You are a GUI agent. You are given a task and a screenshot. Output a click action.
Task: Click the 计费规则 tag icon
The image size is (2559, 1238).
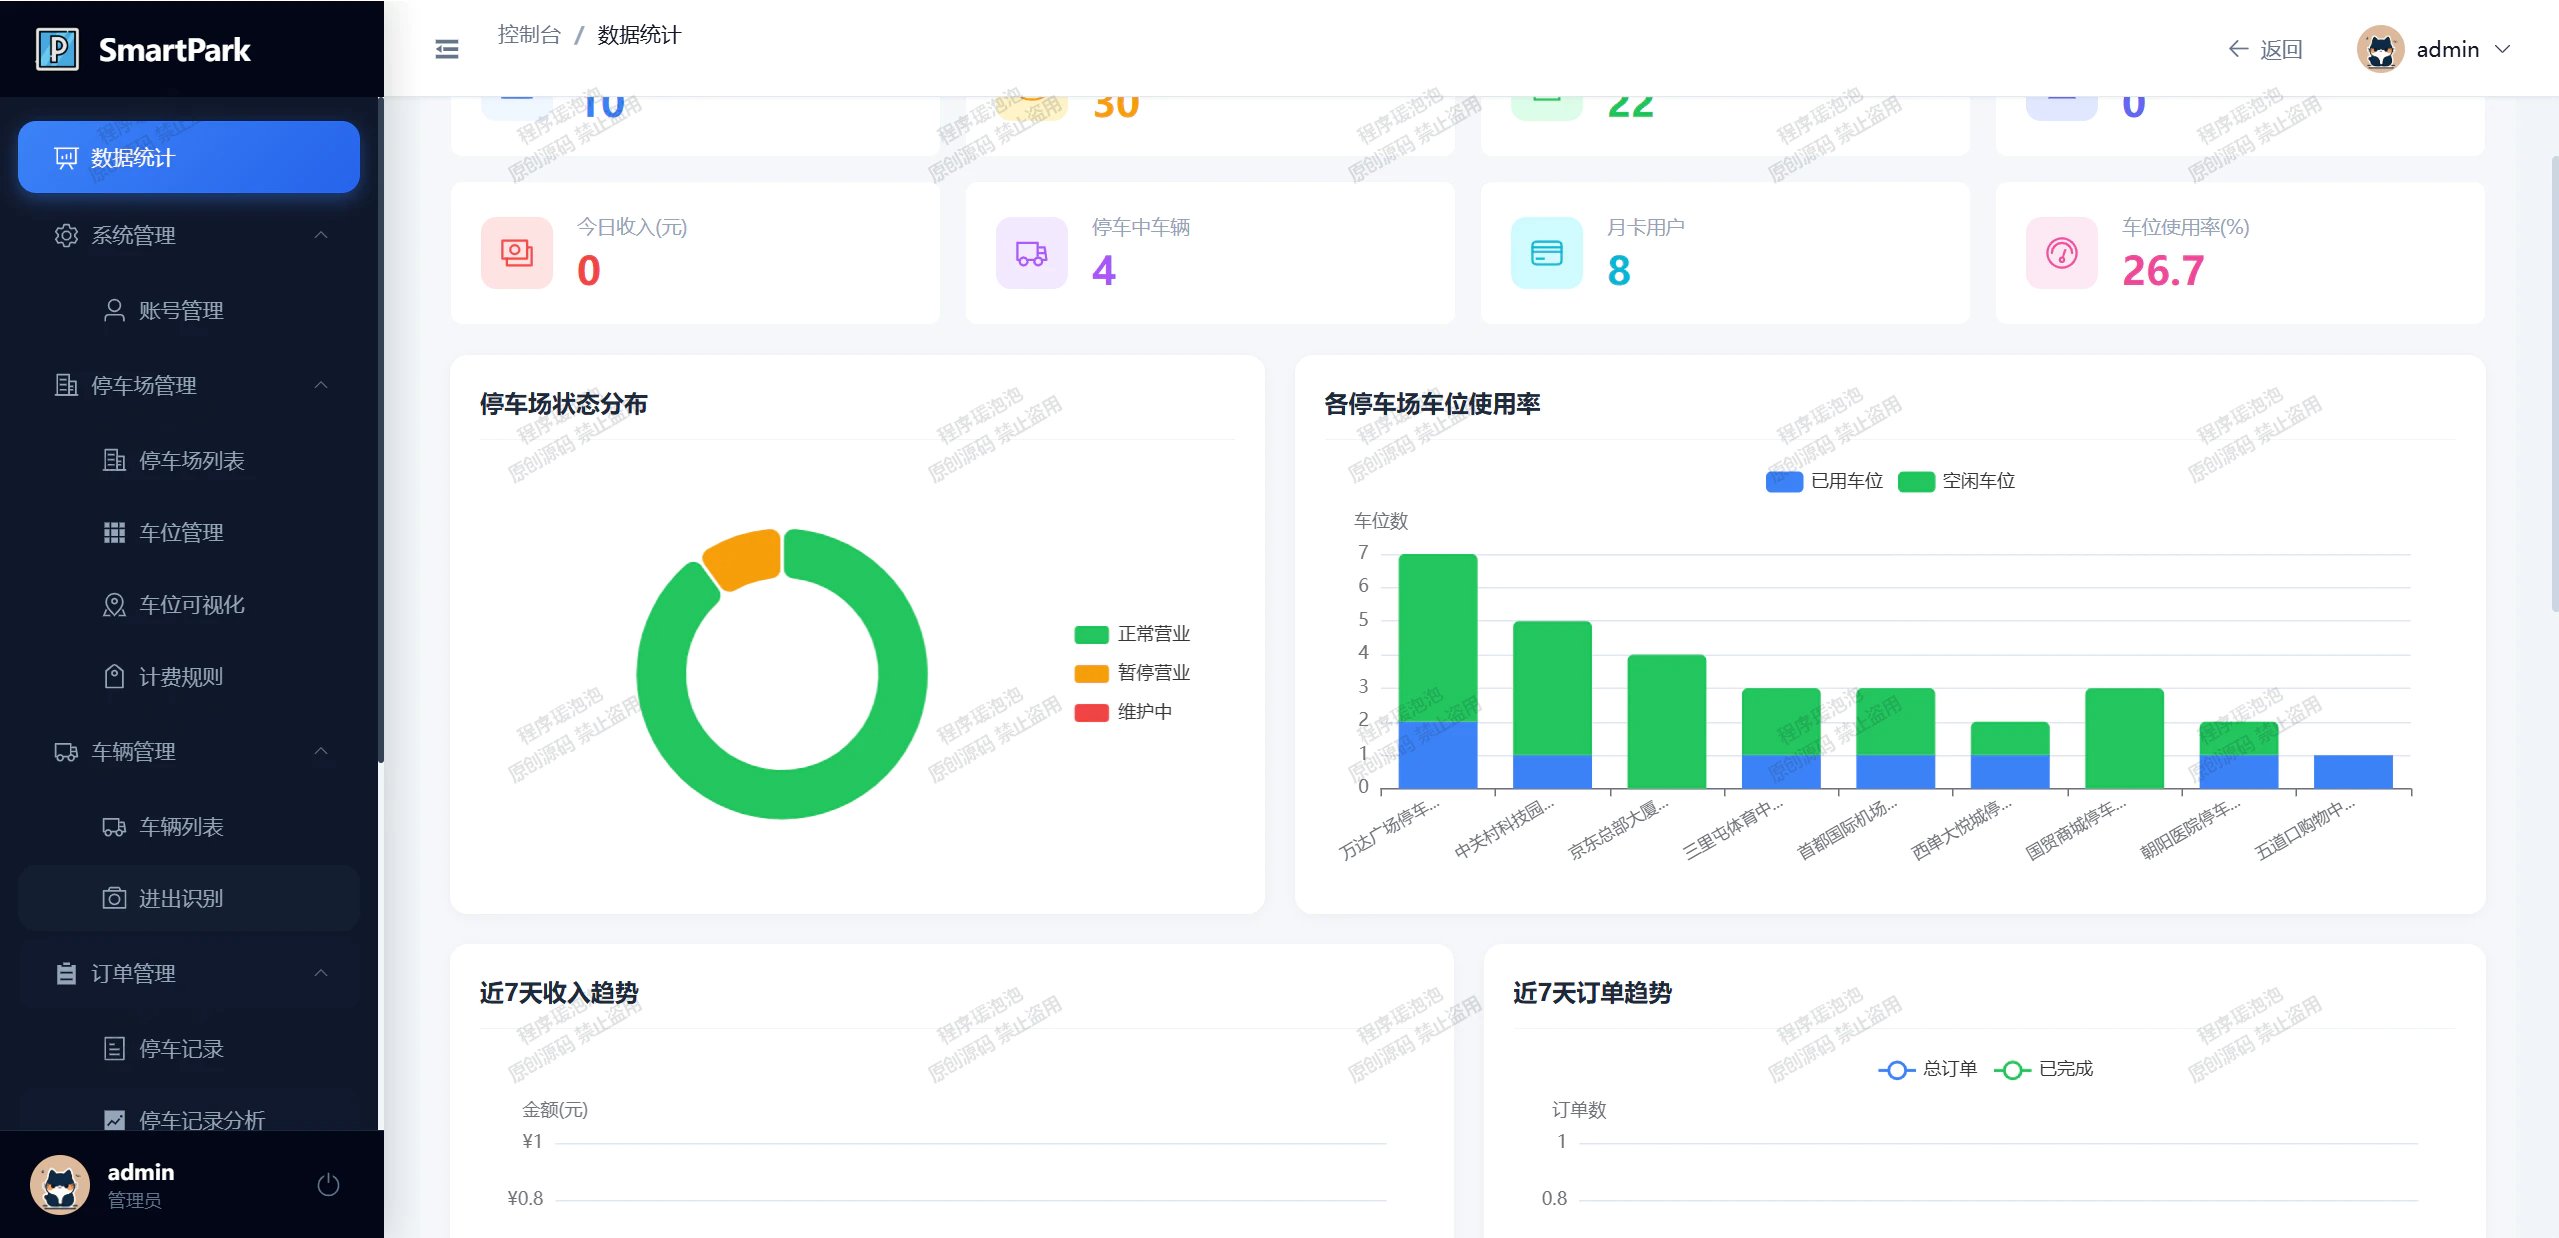[x=114, y=677]
